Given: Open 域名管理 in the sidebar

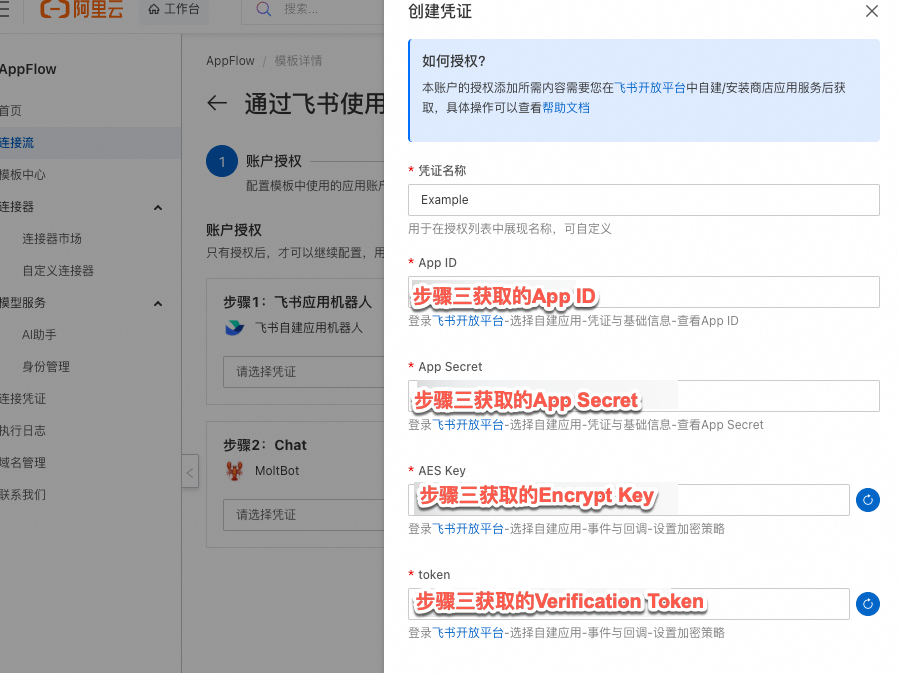Looking at the screenshot, I should pos(22,463).
